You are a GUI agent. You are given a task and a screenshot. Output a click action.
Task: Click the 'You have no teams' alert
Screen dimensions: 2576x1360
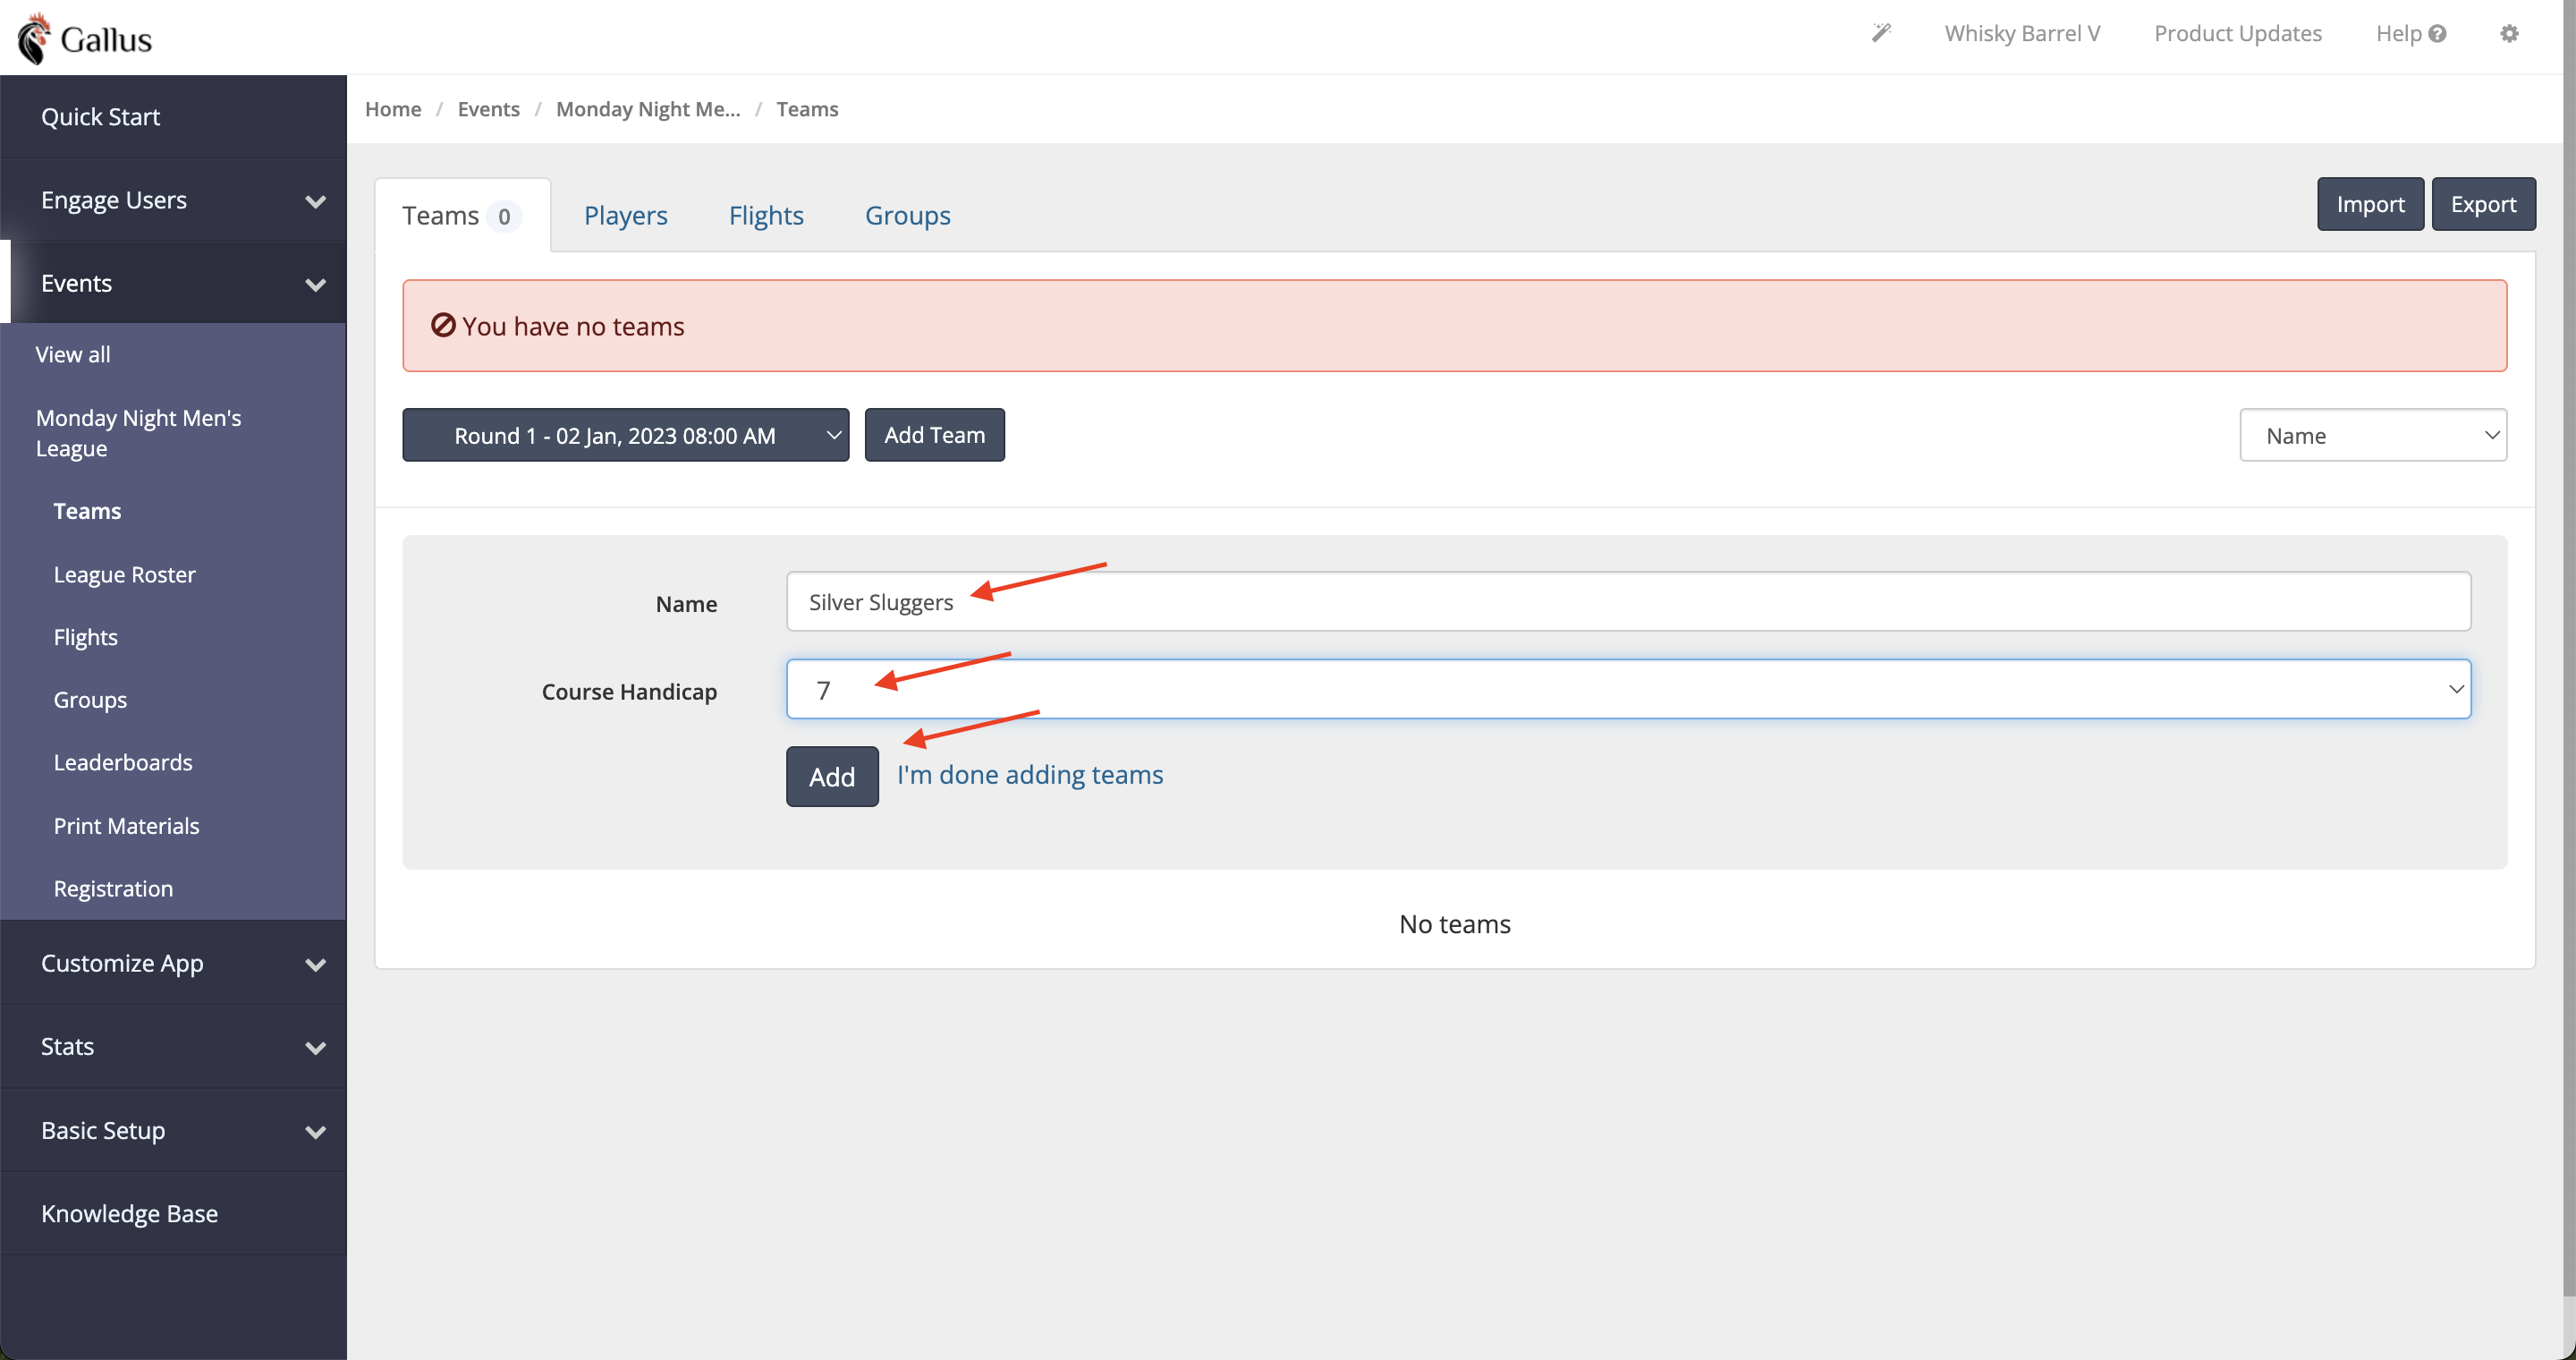point(1455,326)
